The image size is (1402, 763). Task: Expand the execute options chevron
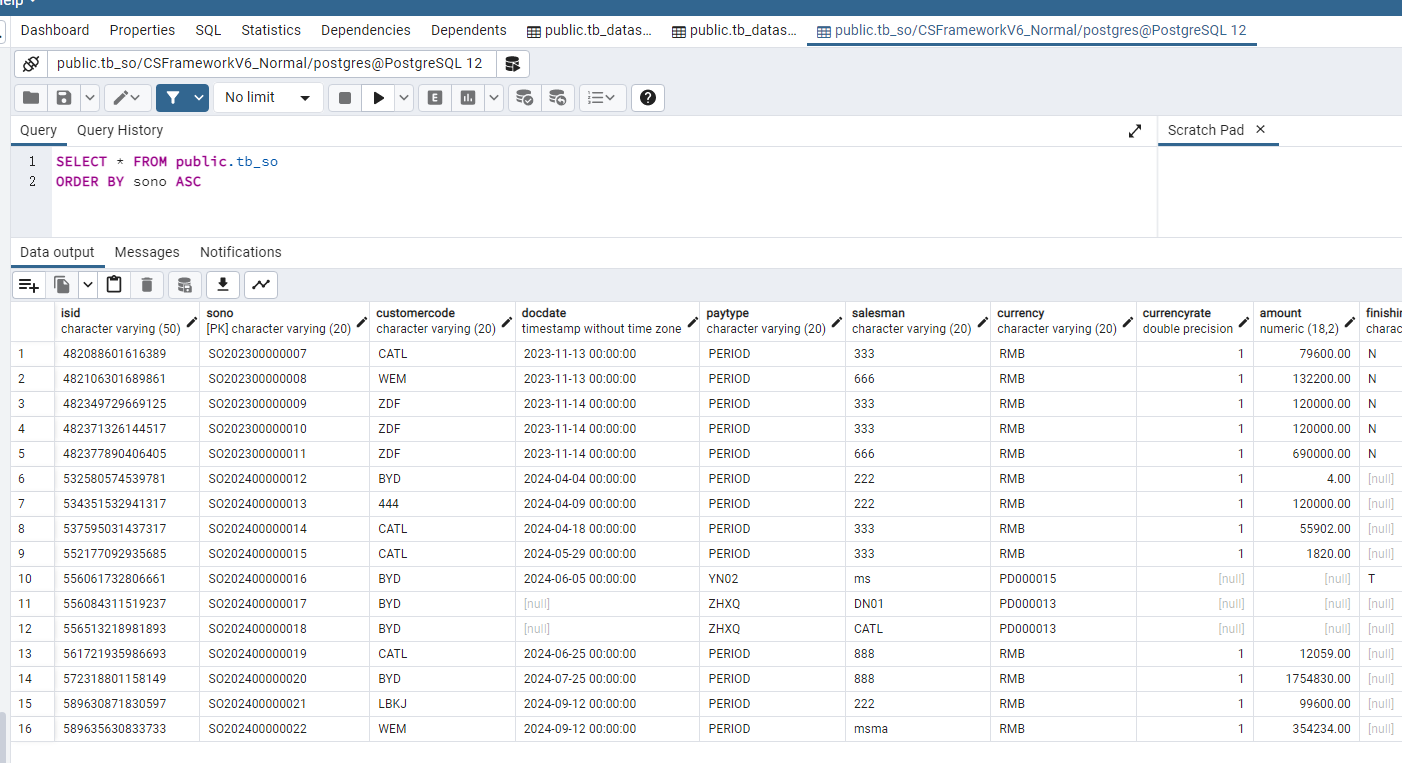click(x=405, y=97)
